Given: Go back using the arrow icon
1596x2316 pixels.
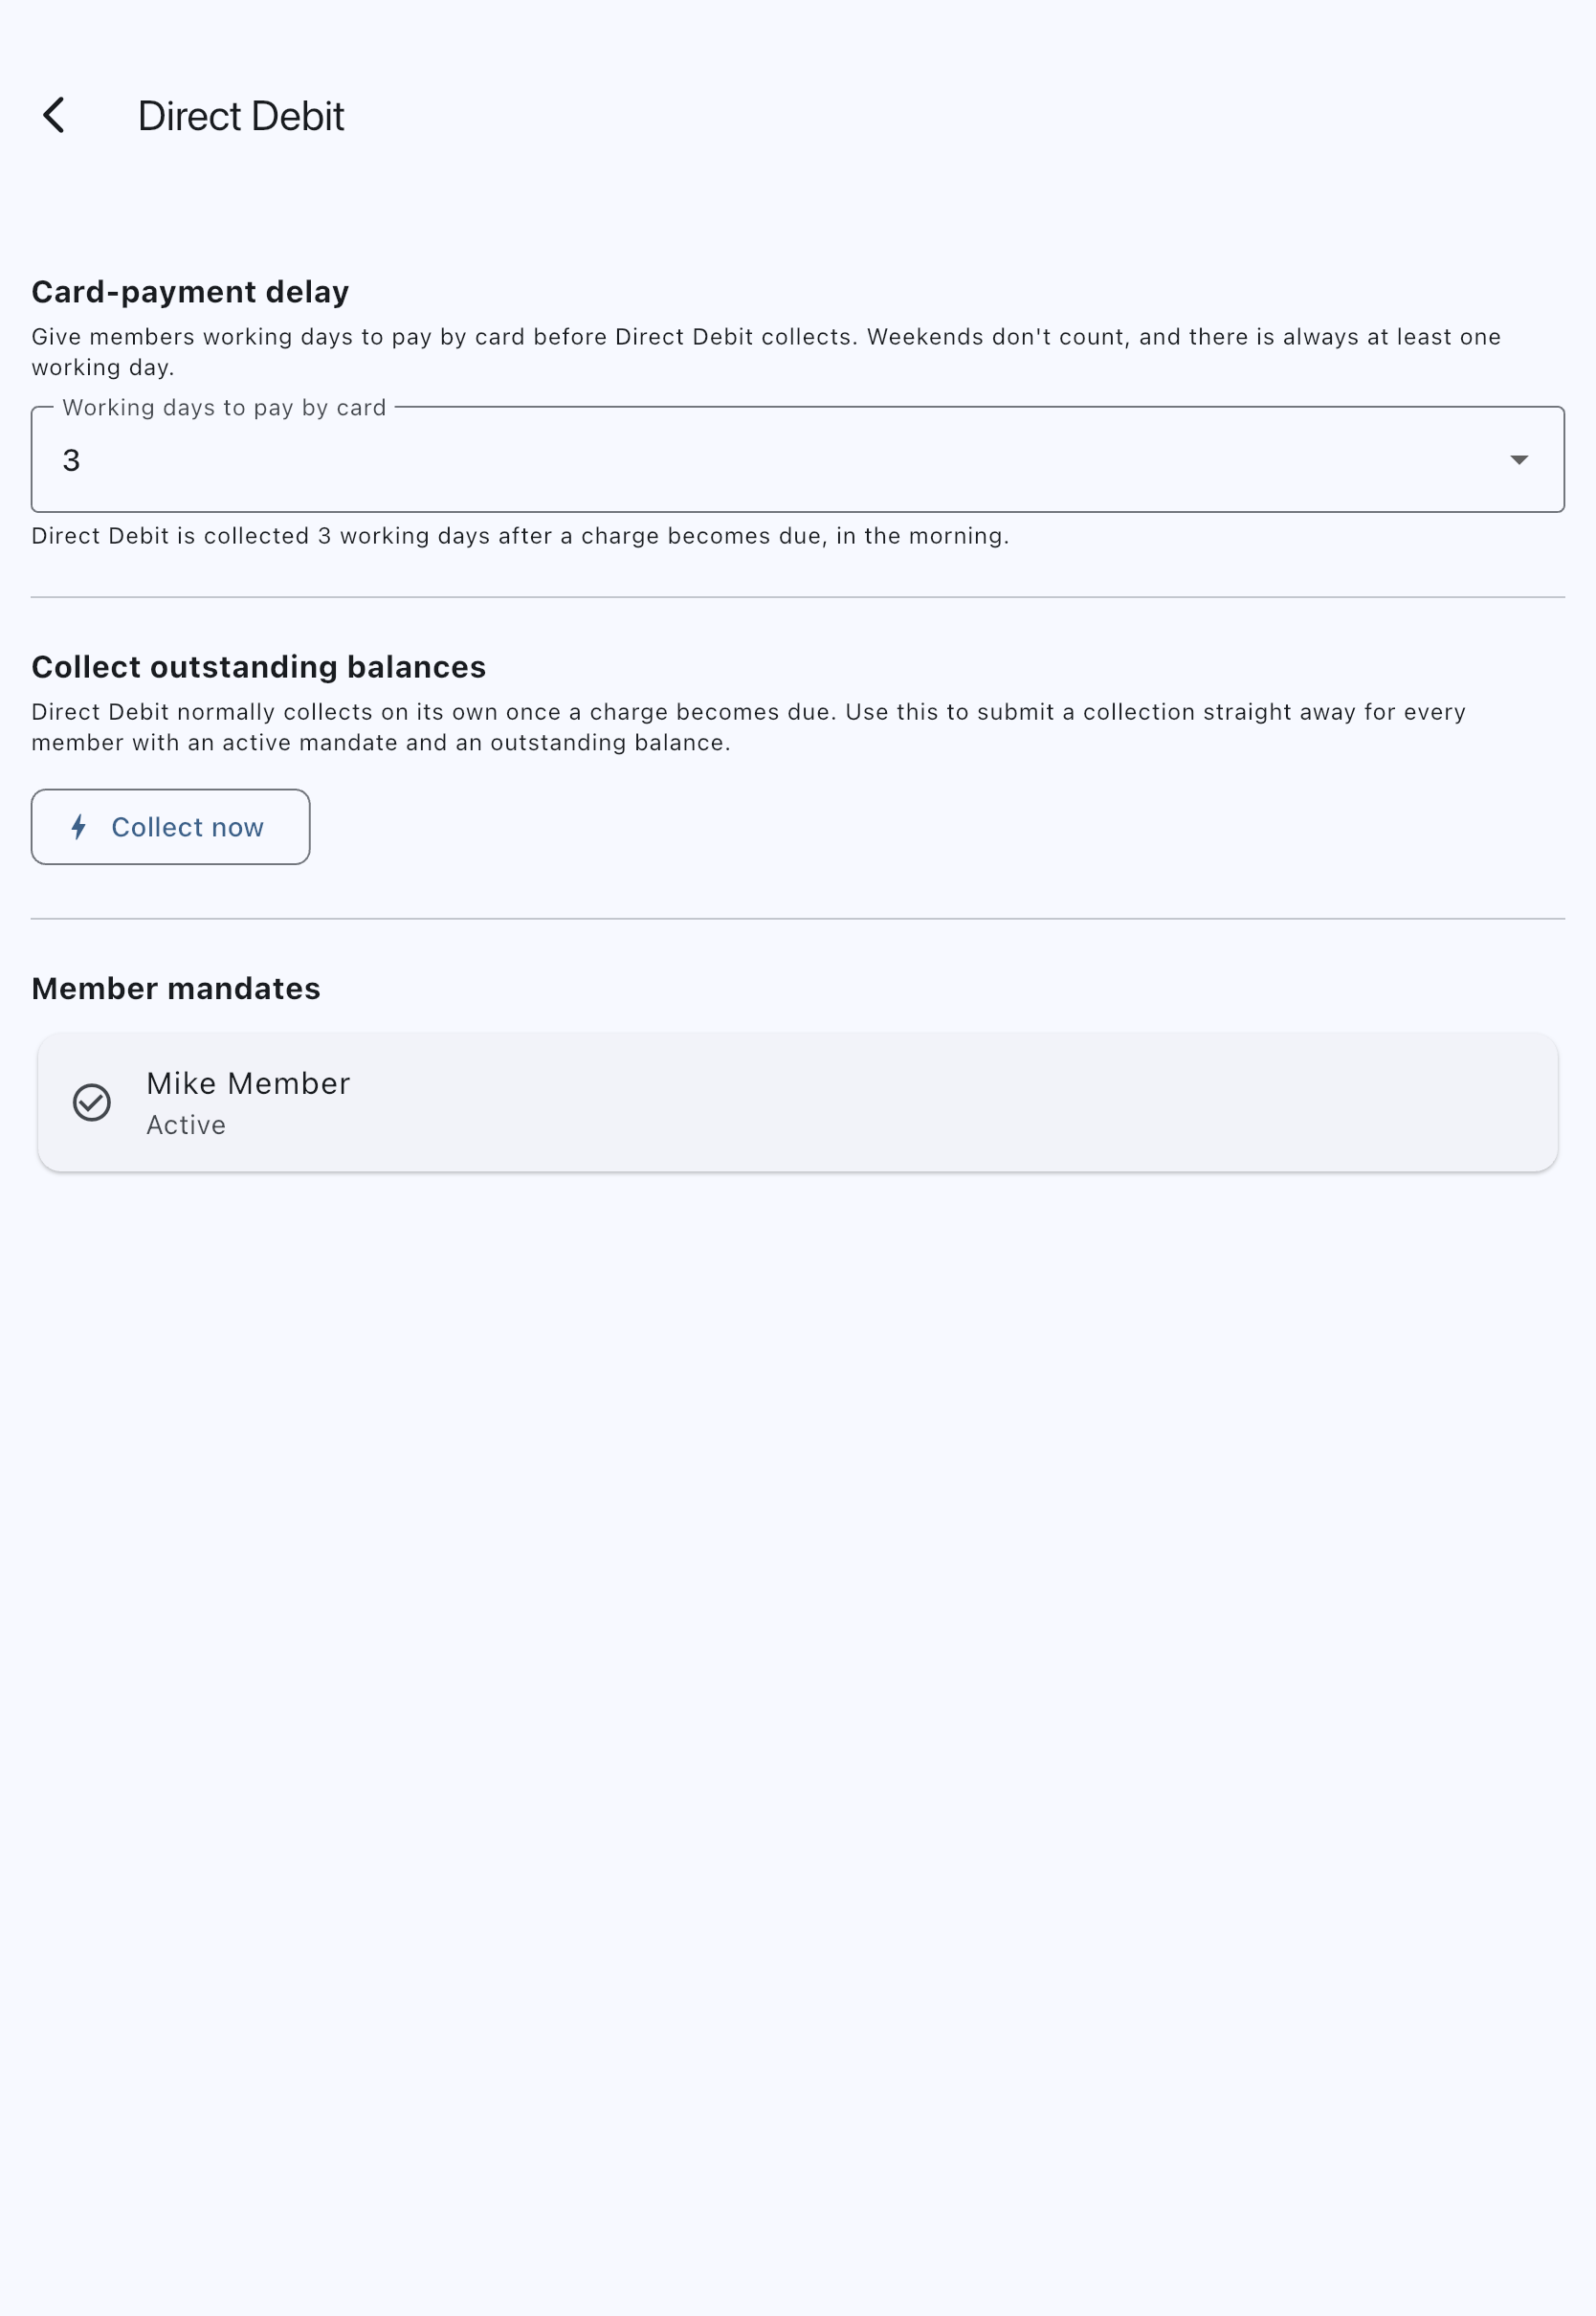Looking at the screenshot, I should coord(54,115).
